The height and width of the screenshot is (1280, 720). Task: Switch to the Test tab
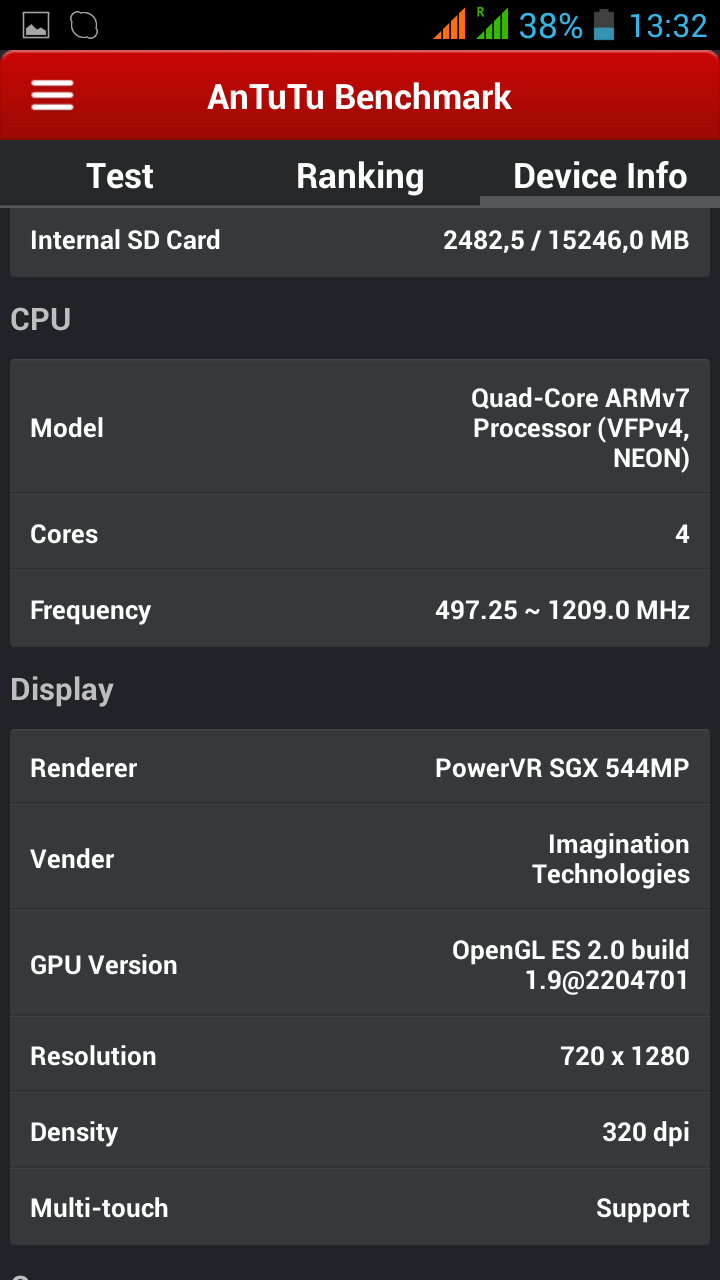pos(120,176)
